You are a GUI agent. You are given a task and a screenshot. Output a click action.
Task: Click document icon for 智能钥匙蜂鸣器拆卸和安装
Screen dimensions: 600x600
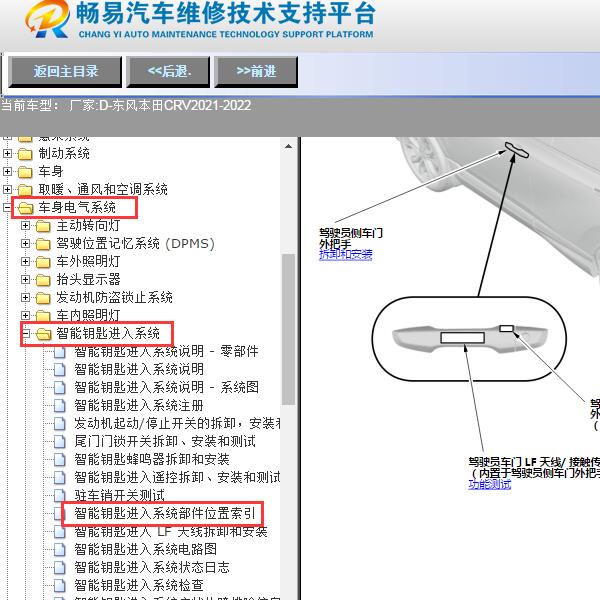point(60,459)
